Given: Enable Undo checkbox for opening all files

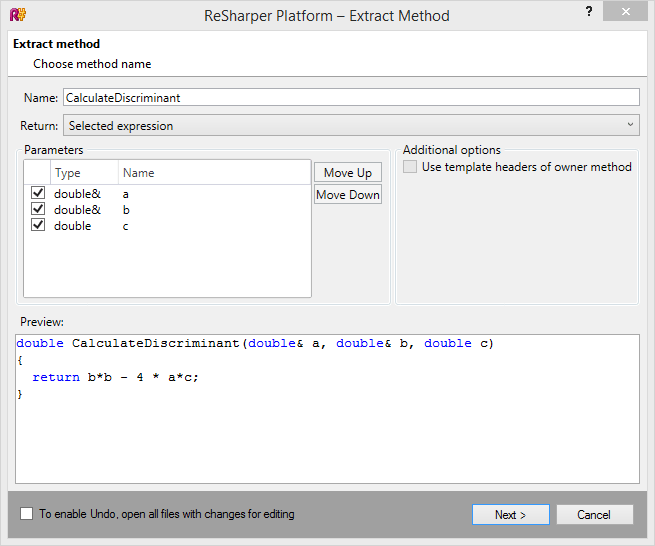Looking at the screenshot, I should (x=26, y=514).
